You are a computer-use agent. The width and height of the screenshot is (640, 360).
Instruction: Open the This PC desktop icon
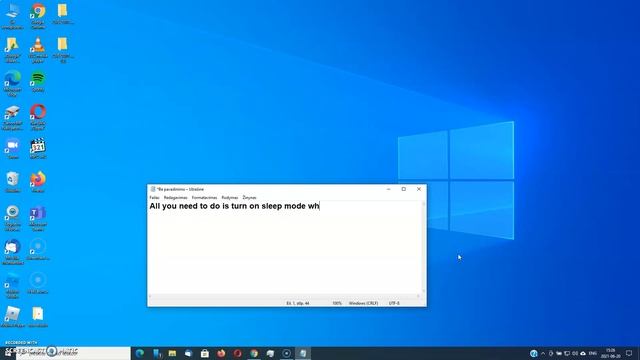point(12,16)
